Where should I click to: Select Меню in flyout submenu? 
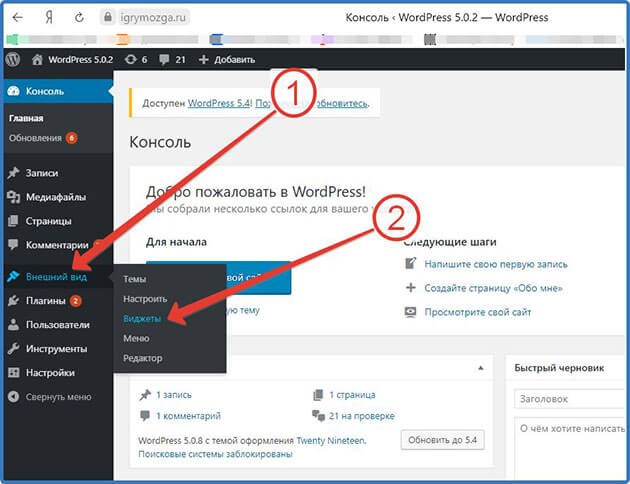(x=136, y=338)
